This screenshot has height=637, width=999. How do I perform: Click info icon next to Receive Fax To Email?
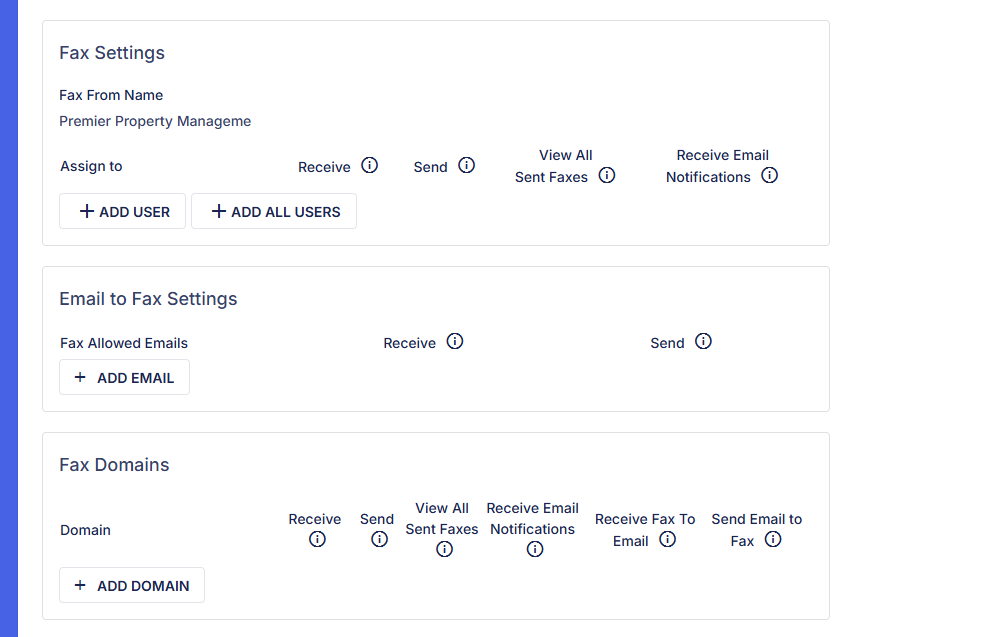[x=667, y=539]
